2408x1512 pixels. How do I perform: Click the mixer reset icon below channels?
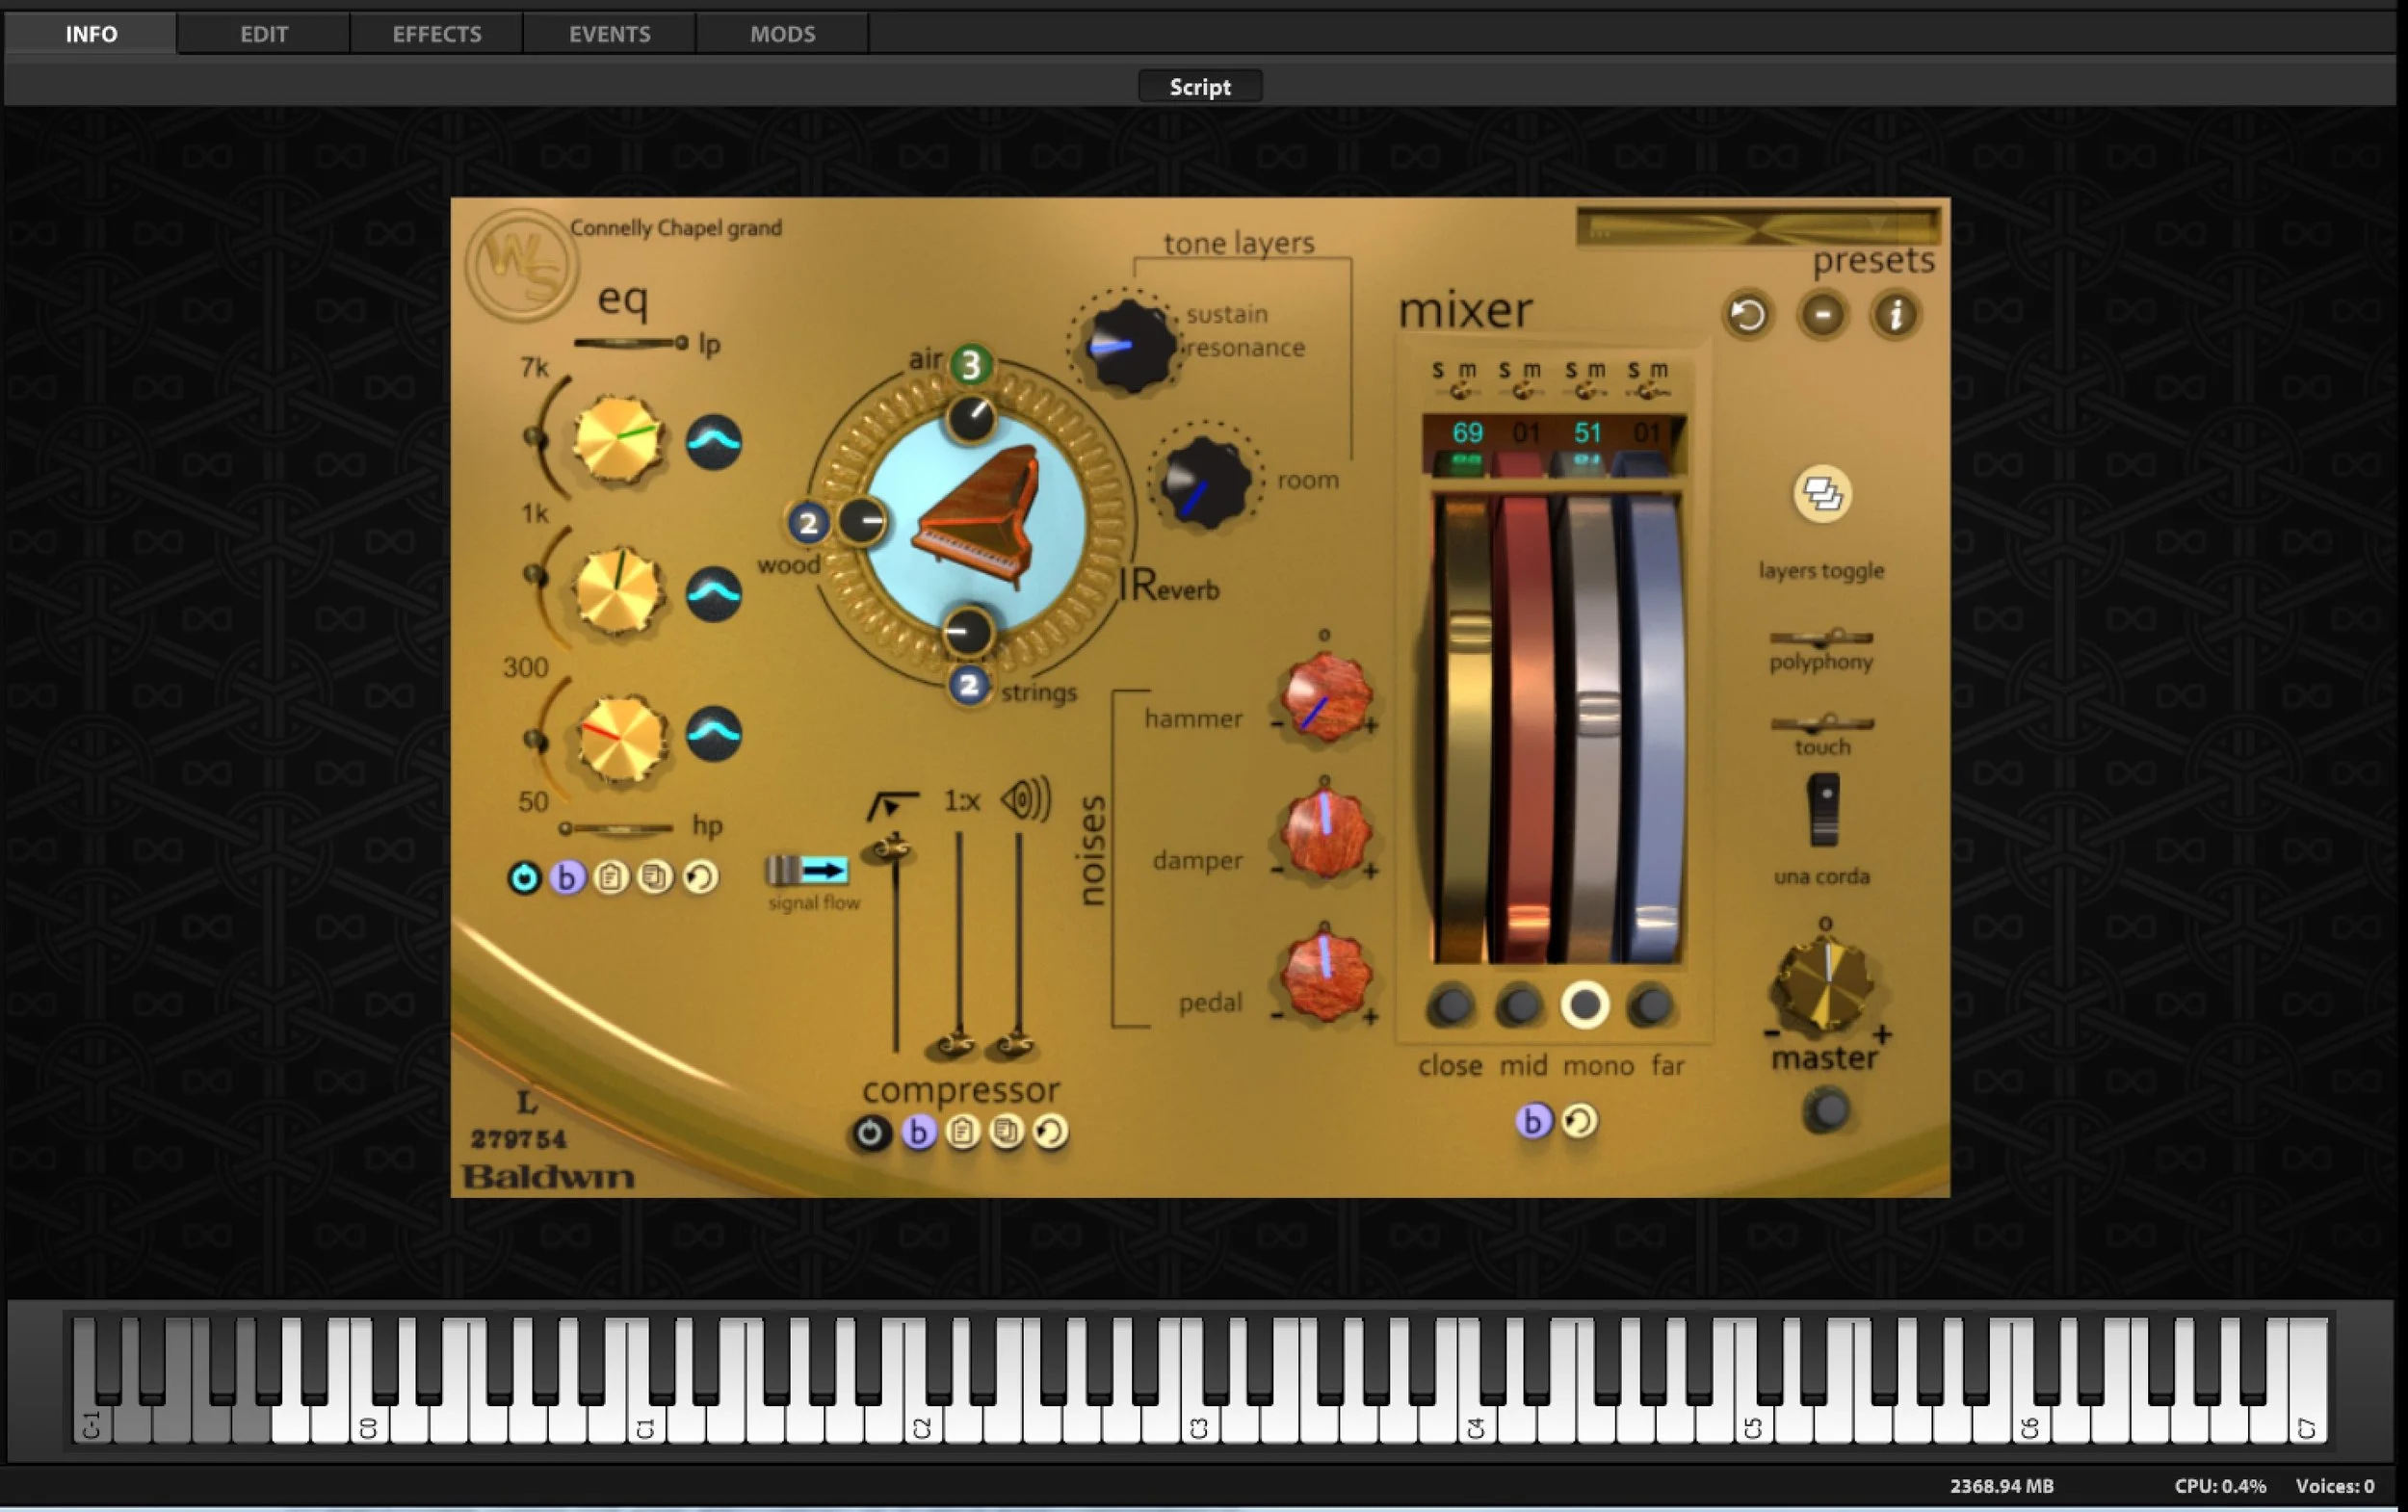tap(1579, 1121)
